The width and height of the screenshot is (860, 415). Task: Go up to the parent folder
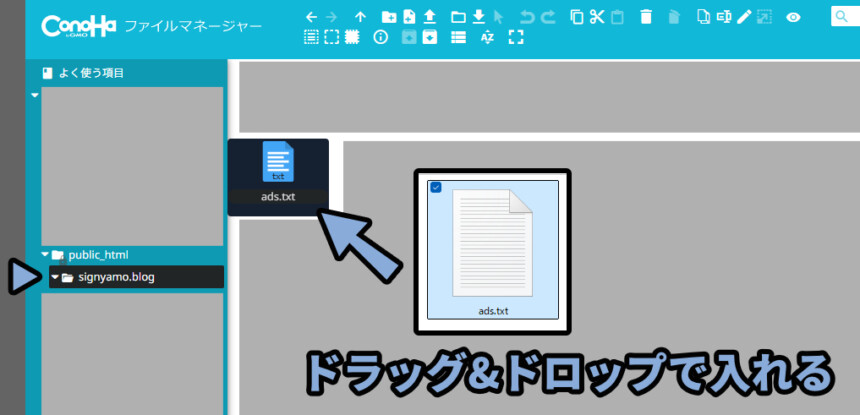(360, 17)
